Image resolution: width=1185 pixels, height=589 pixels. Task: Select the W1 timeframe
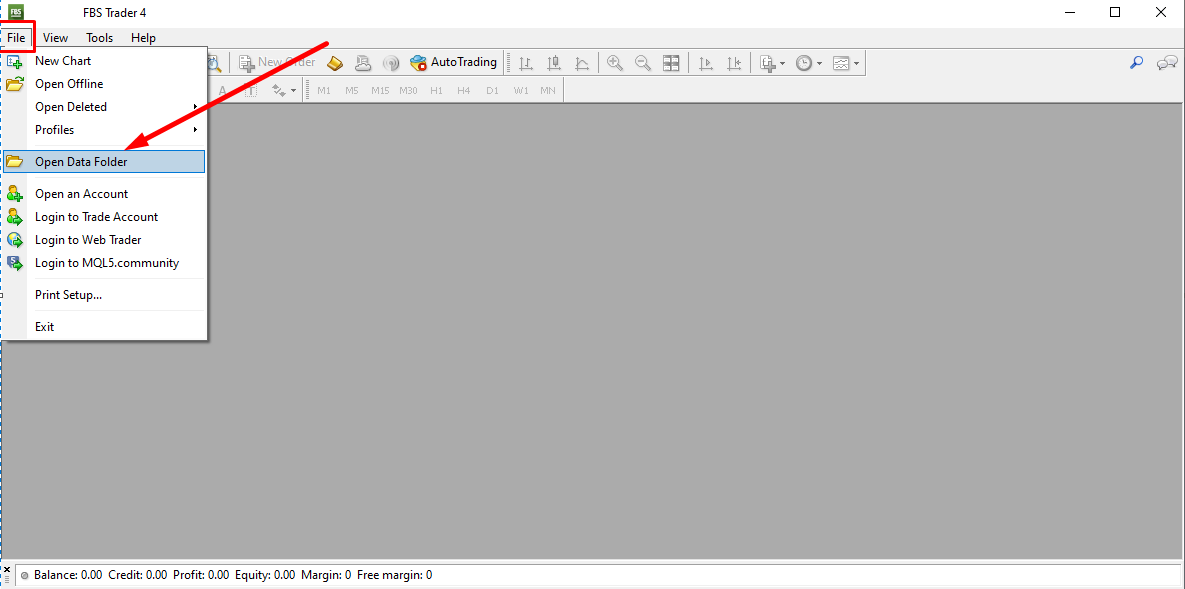(521, 91)
